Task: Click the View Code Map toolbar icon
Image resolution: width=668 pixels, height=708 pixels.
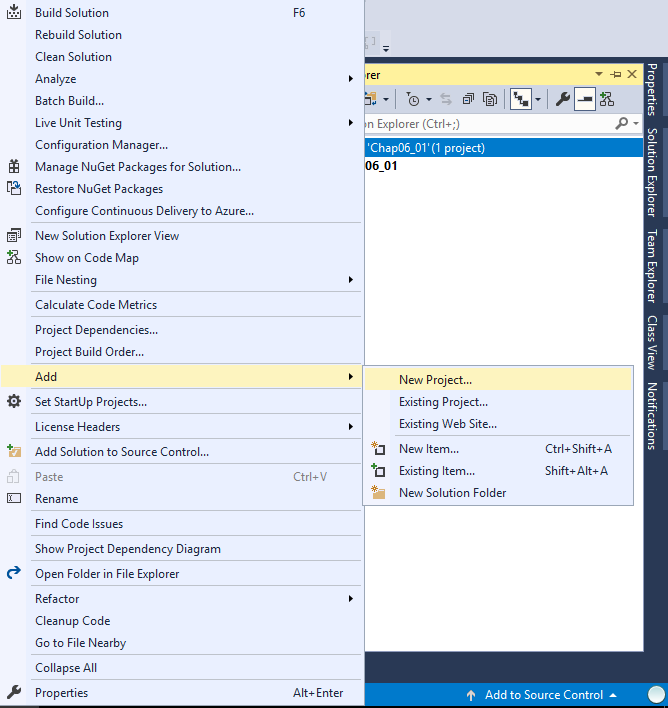Action: coord(607,99)
